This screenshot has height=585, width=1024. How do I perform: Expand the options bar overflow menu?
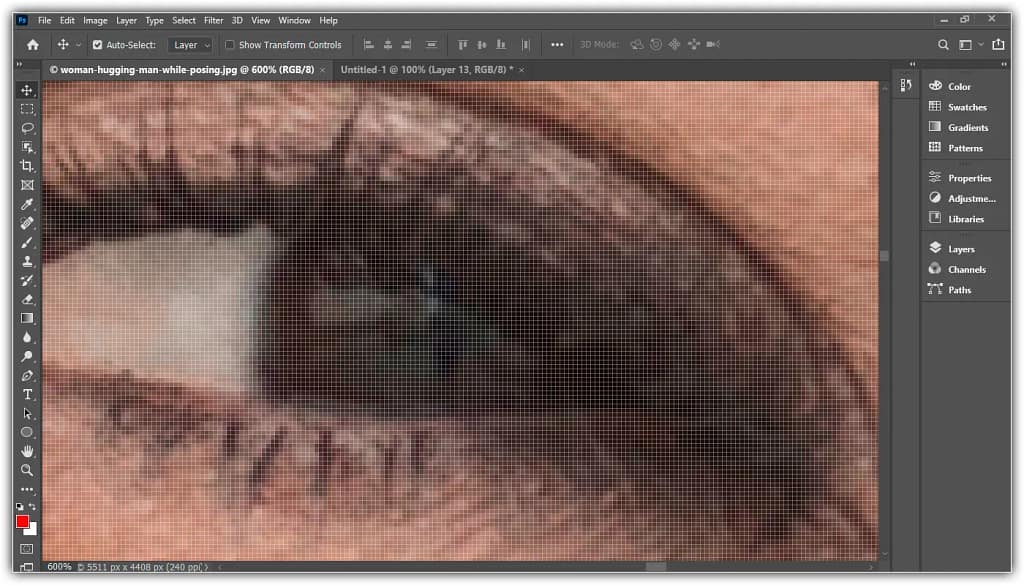point(556,44)
